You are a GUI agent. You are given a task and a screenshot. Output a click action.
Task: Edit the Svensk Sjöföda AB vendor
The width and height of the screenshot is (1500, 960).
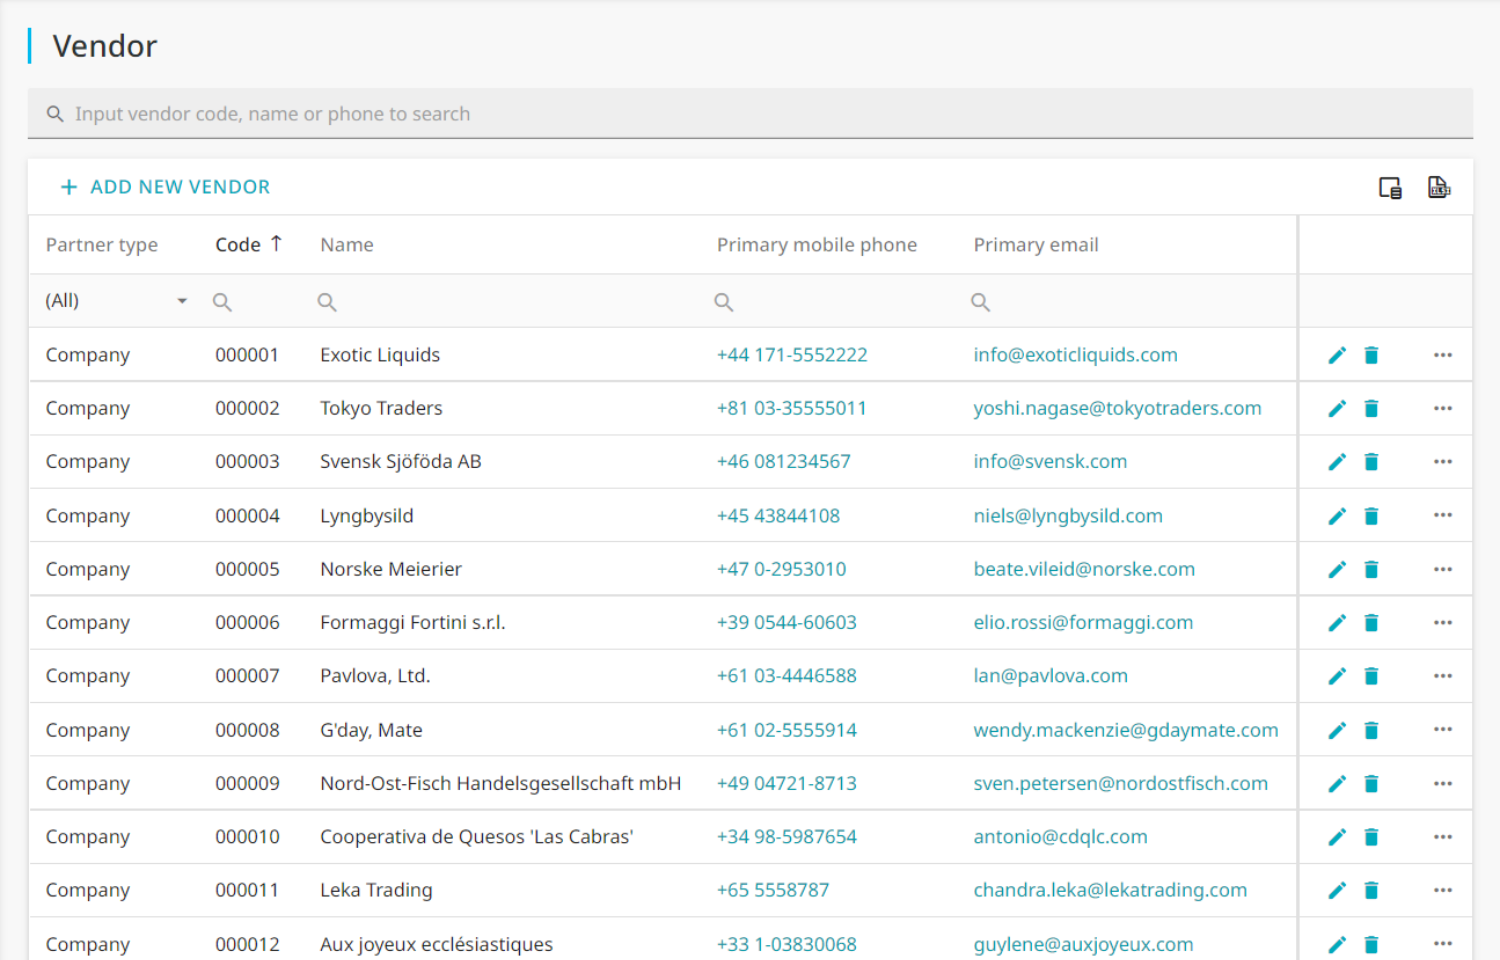[x=1337, y=461]
